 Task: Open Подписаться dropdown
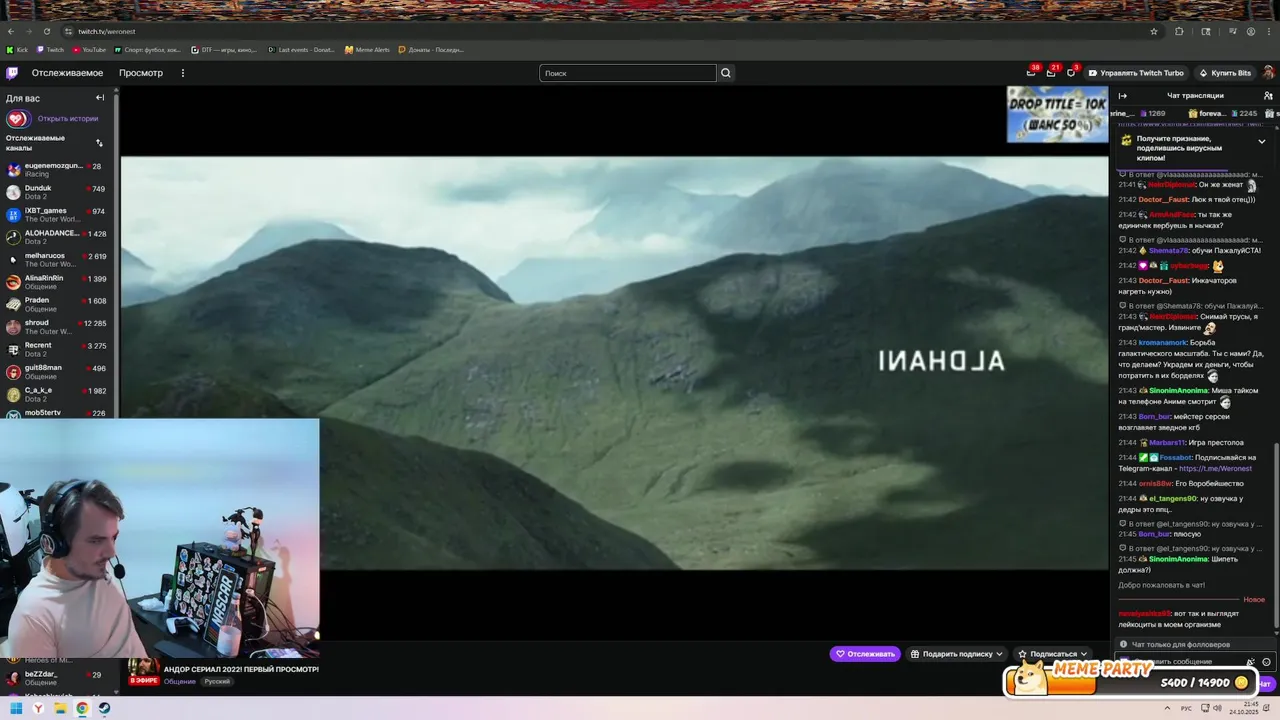click(x=1052, y=654)
